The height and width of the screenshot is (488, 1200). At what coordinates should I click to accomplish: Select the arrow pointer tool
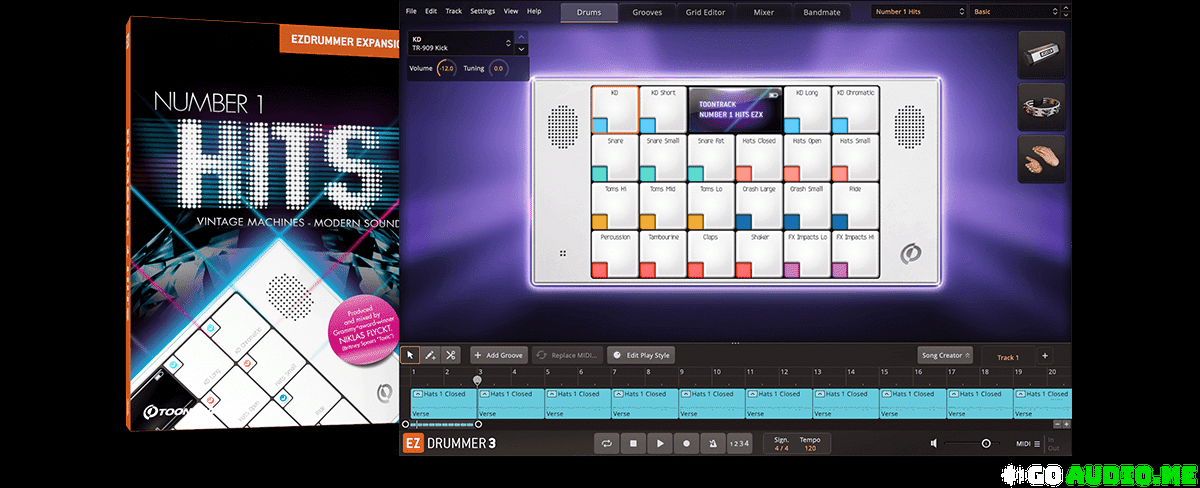pos(411,355)
